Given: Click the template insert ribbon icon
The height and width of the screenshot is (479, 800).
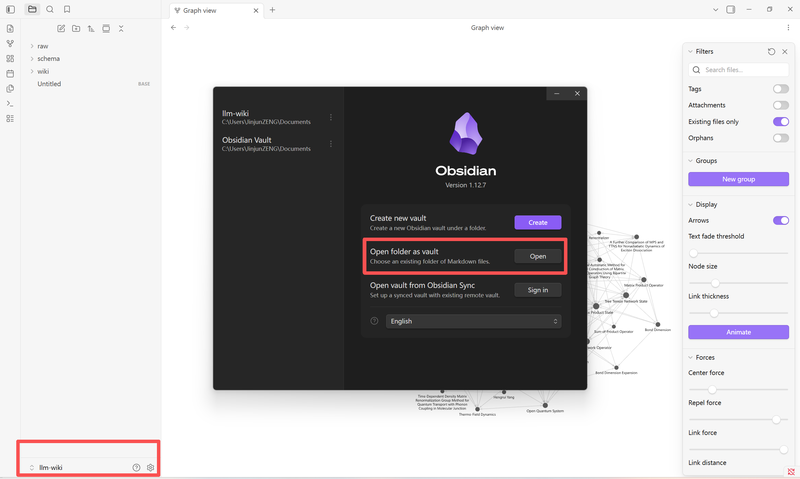Looking at the screenshot, I should 10,88.
